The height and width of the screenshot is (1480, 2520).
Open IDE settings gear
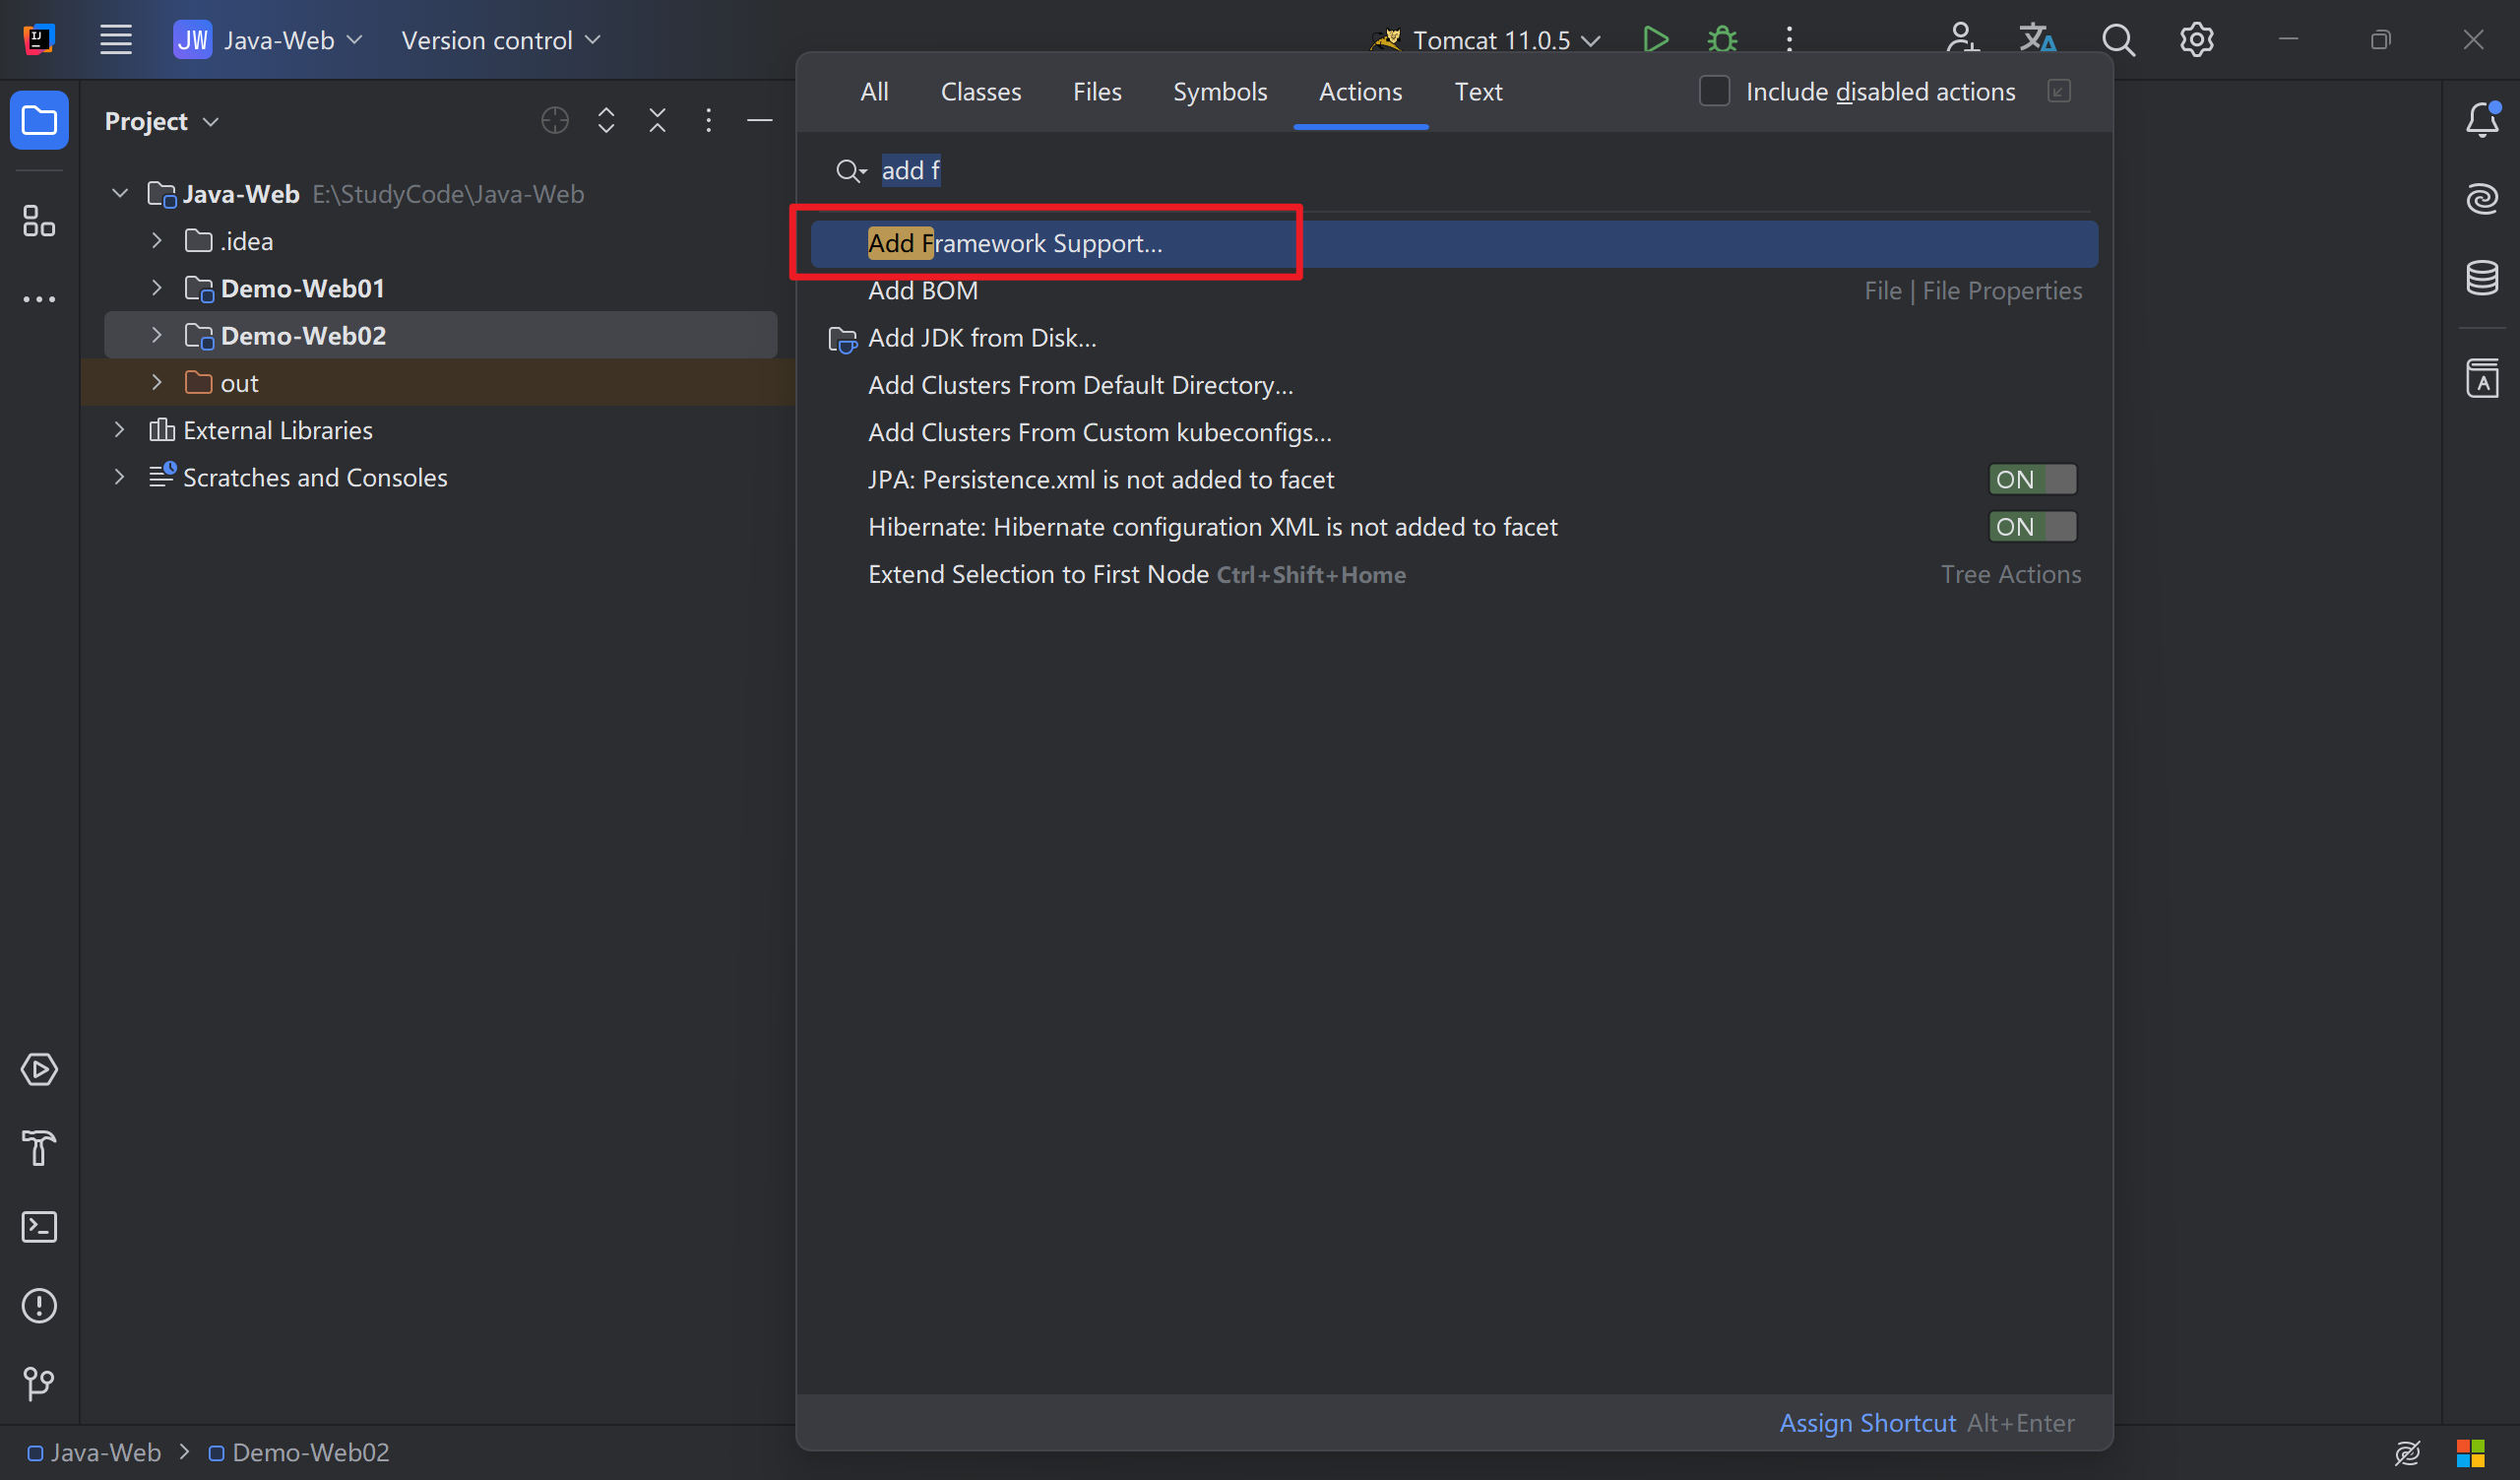tap(2196, 40)
